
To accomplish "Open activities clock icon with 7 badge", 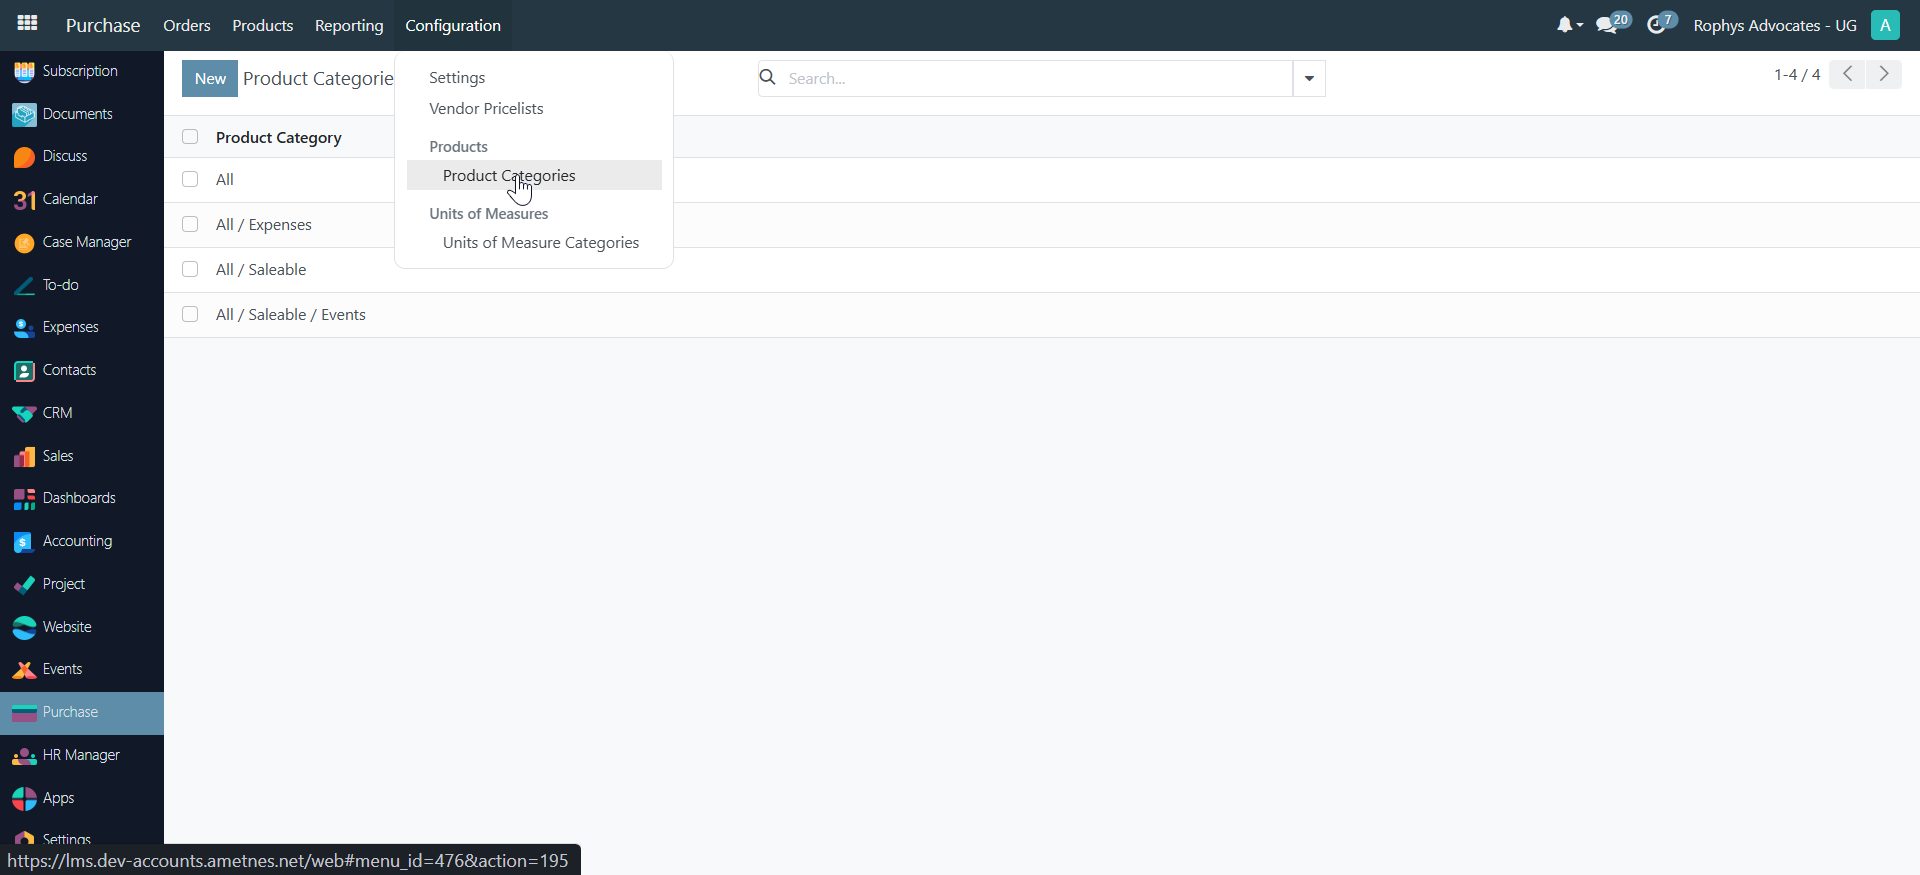I will [1662, 24].
